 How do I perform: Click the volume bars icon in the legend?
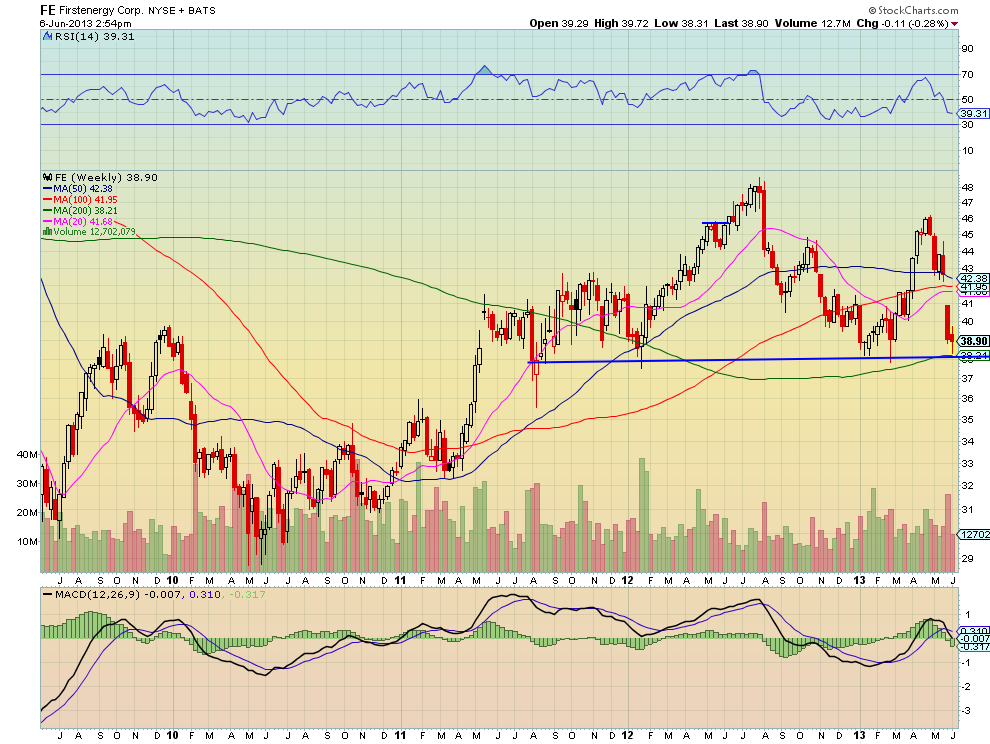coord(47,232)
